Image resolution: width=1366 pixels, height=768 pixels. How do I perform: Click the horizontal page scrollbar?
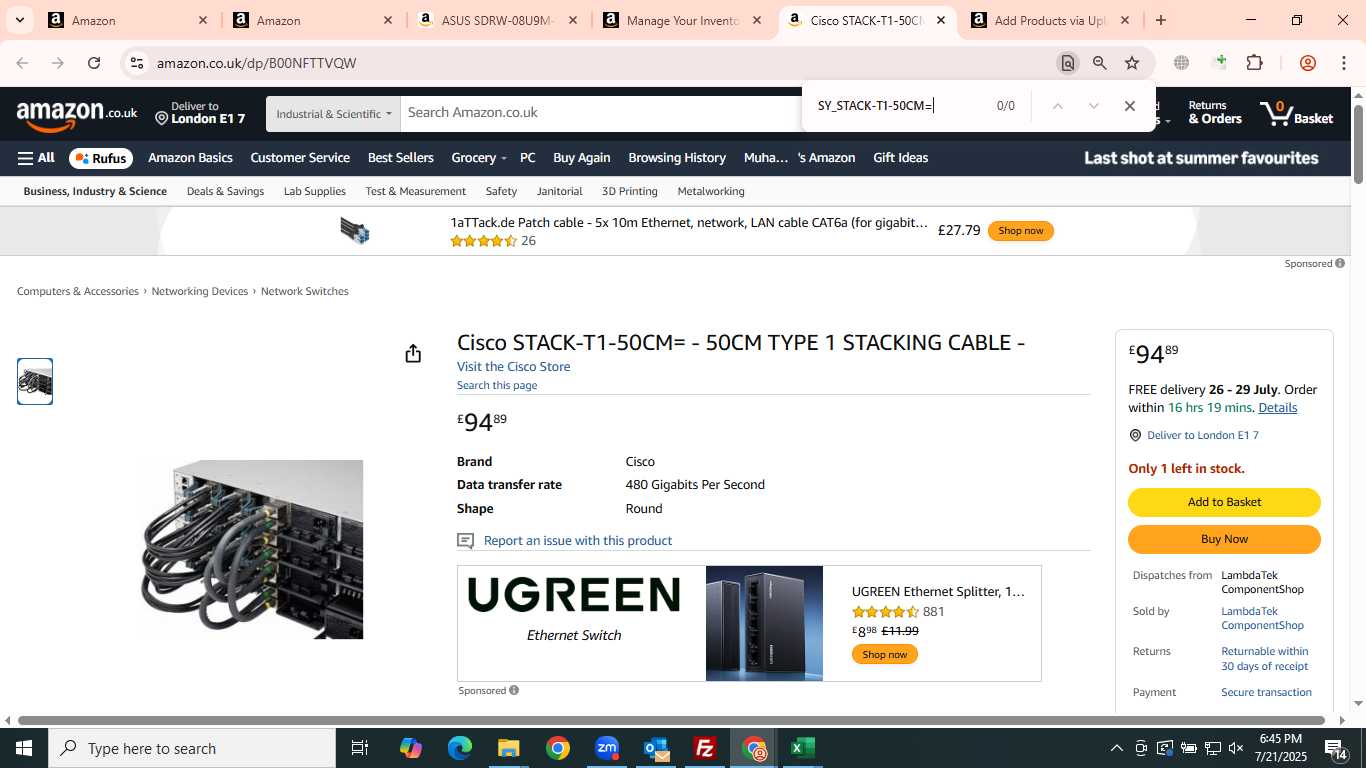(x=671, y=720)
